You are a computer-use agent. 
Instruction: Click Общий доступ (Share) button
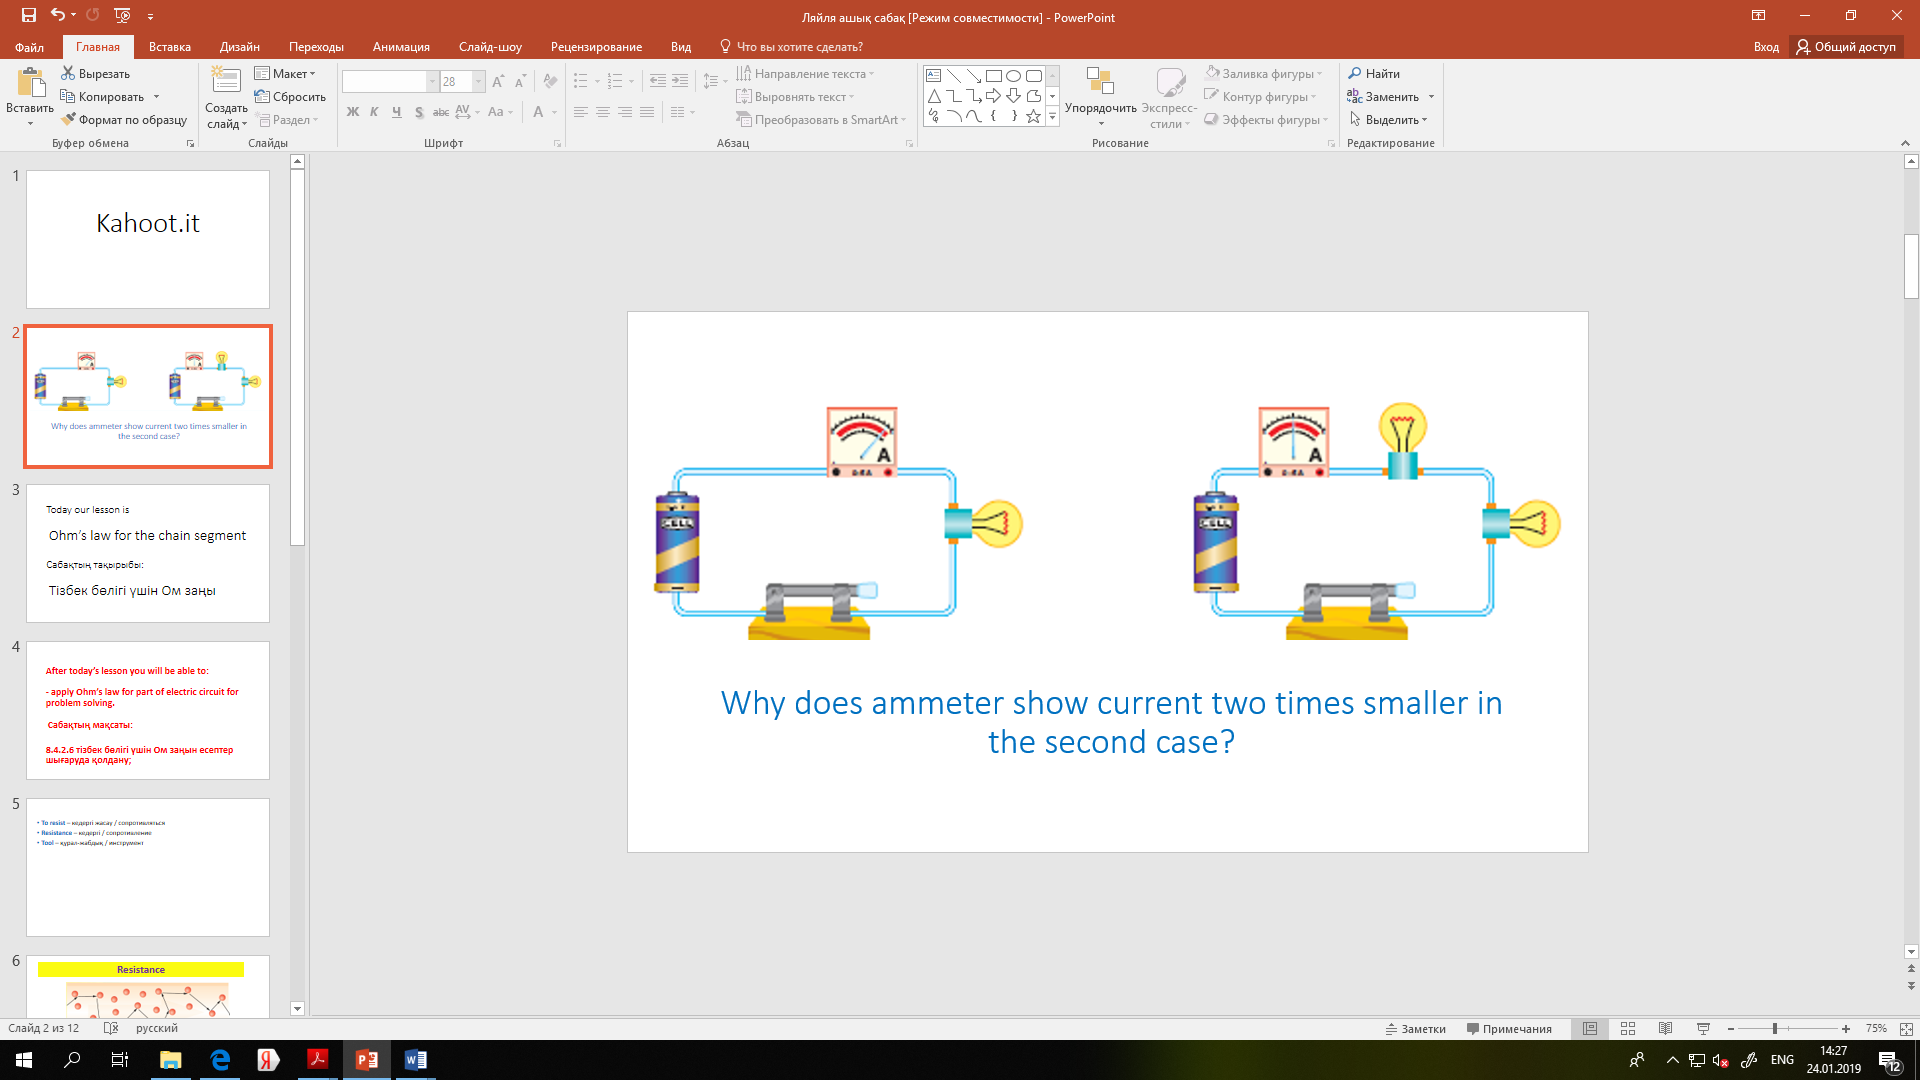pos(1846,47)
